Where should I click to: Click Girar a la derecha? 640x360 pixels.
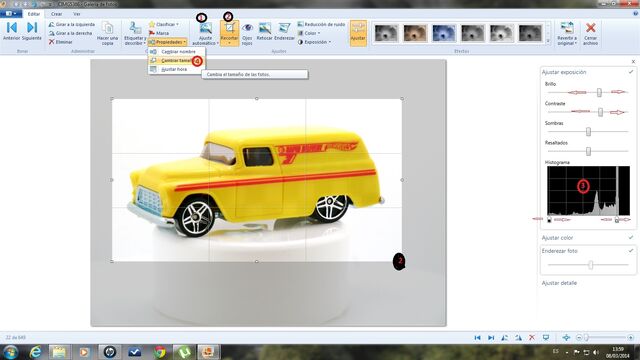(x=70, y=33)
